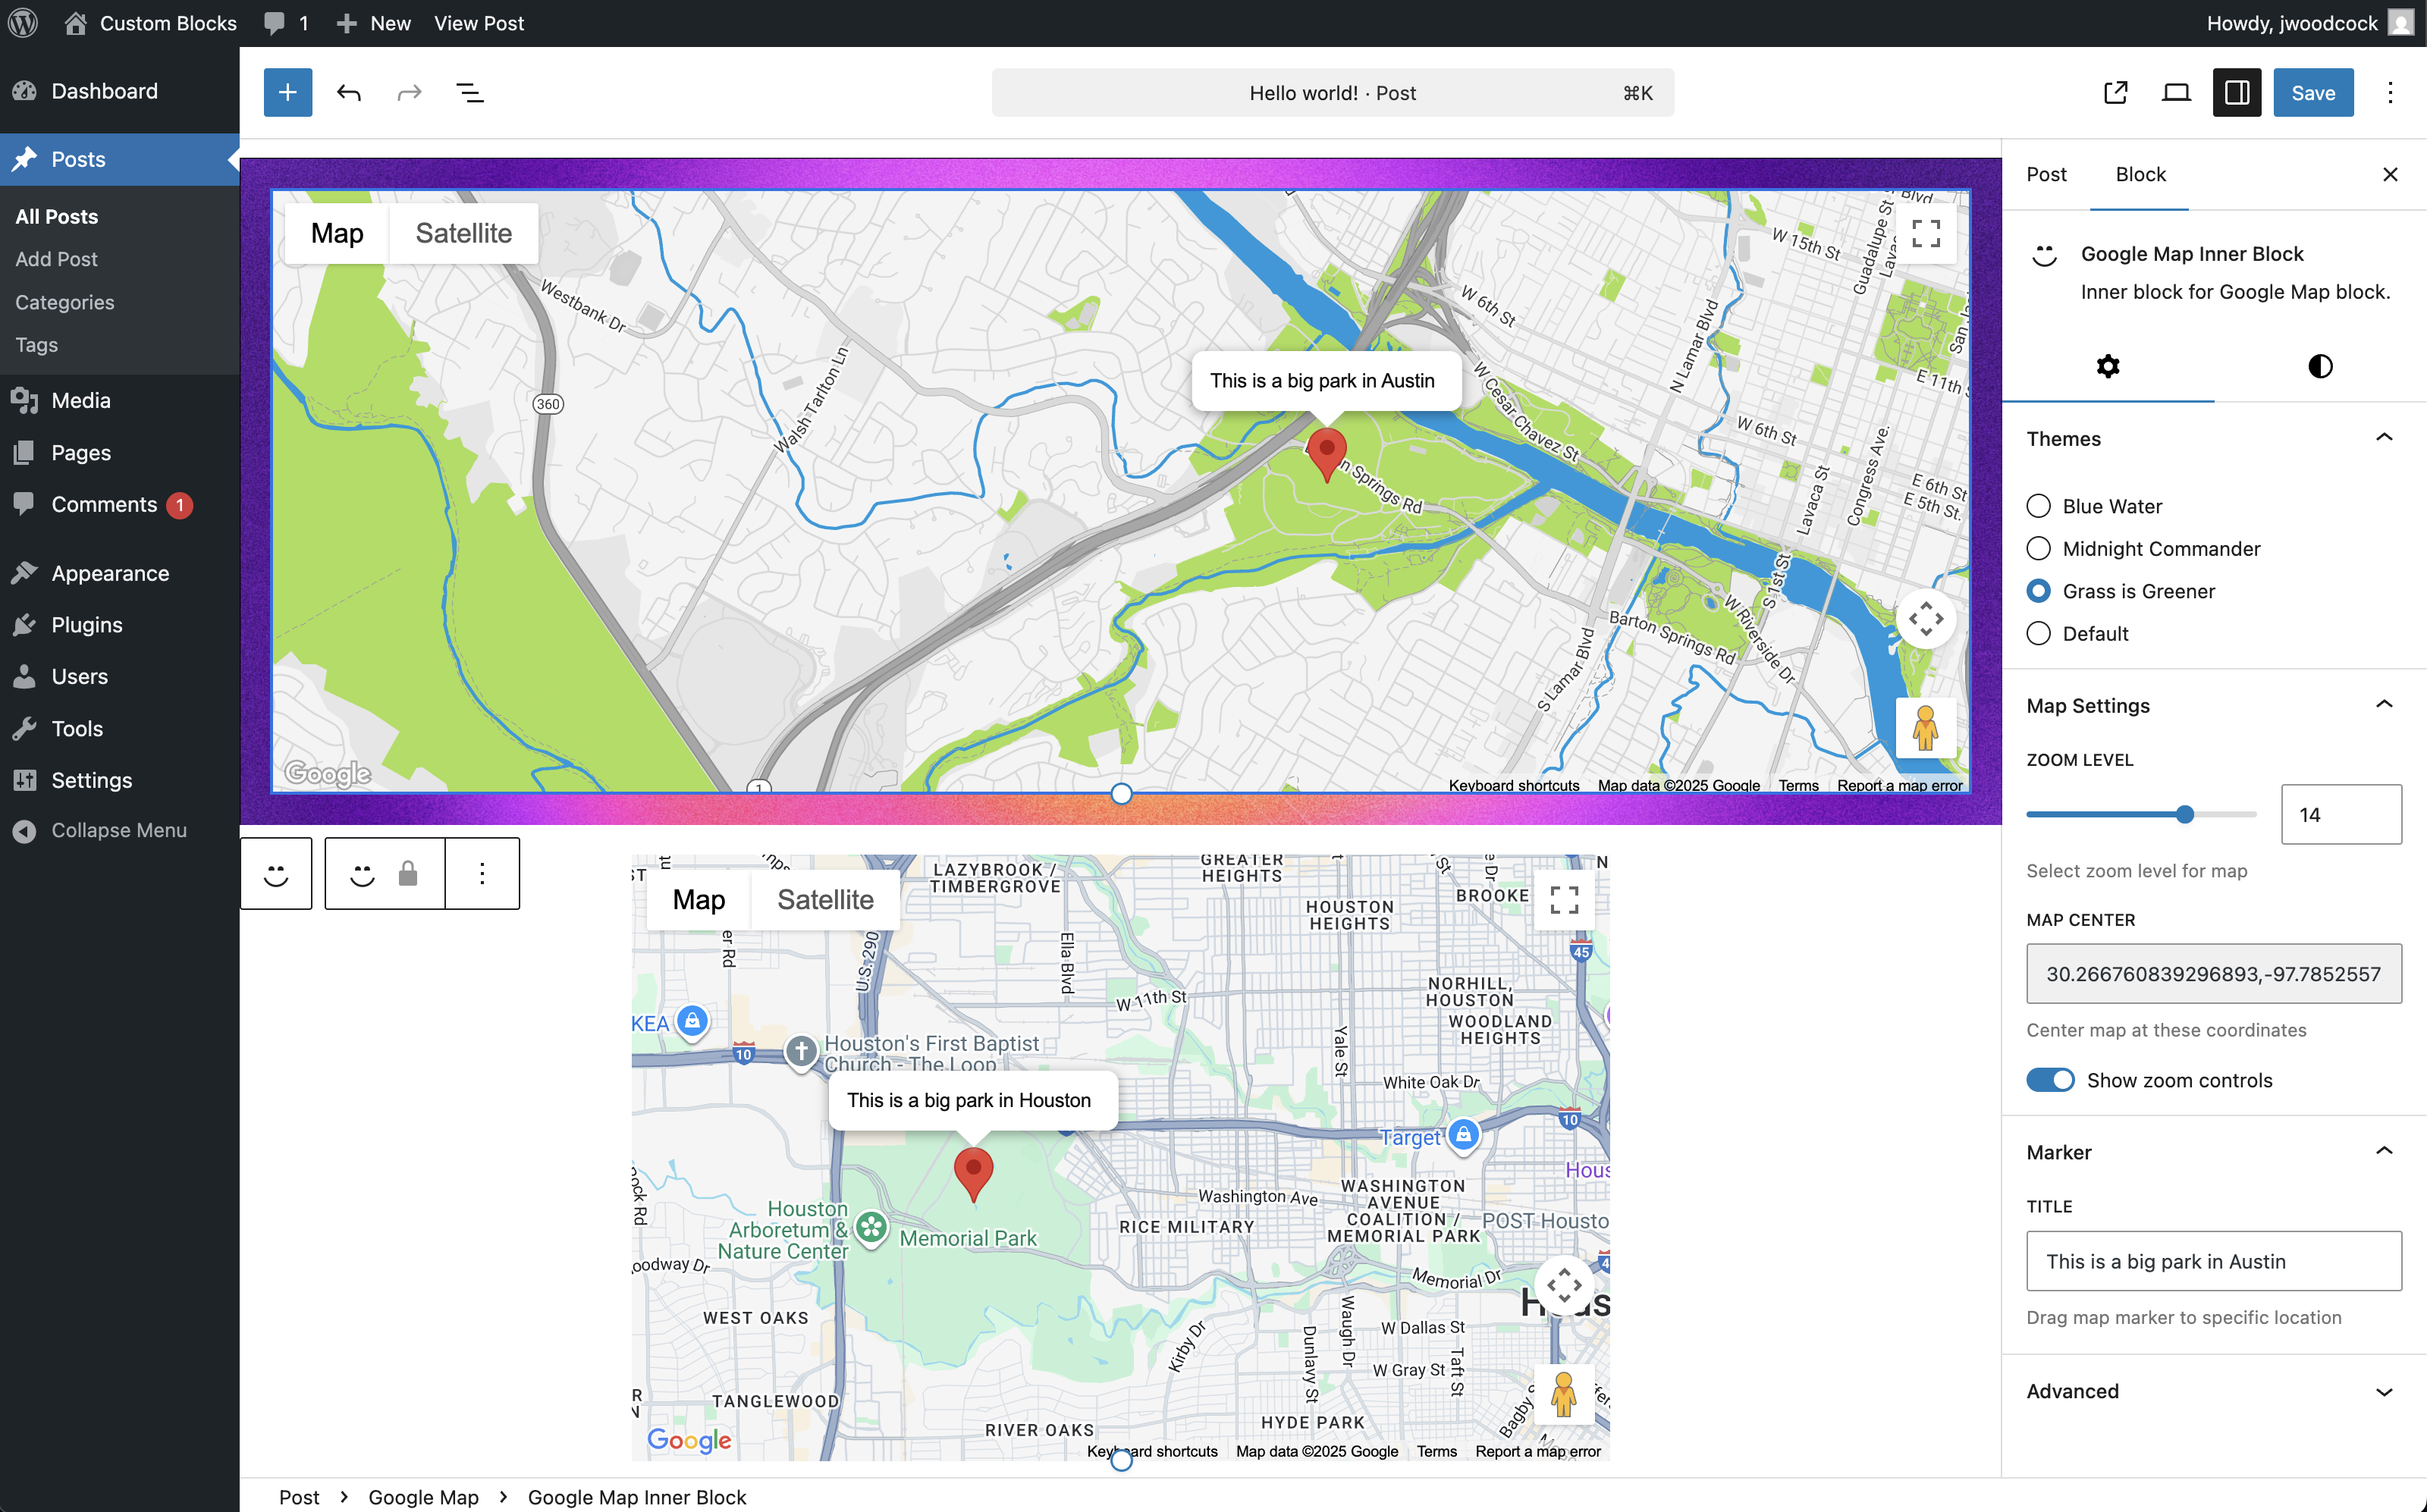Collapse the Map Settings panel
Viewport: 2427px width, 1512px height.
2214,705
